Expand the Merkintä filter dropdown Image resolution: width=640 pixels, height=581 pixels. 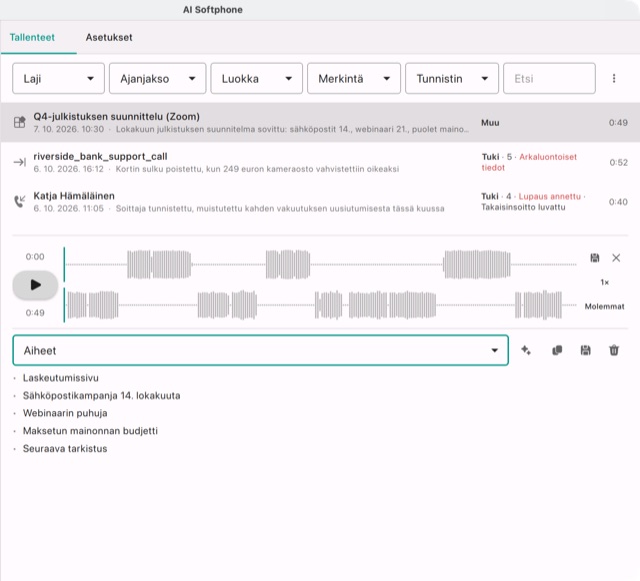coord(354,78)
